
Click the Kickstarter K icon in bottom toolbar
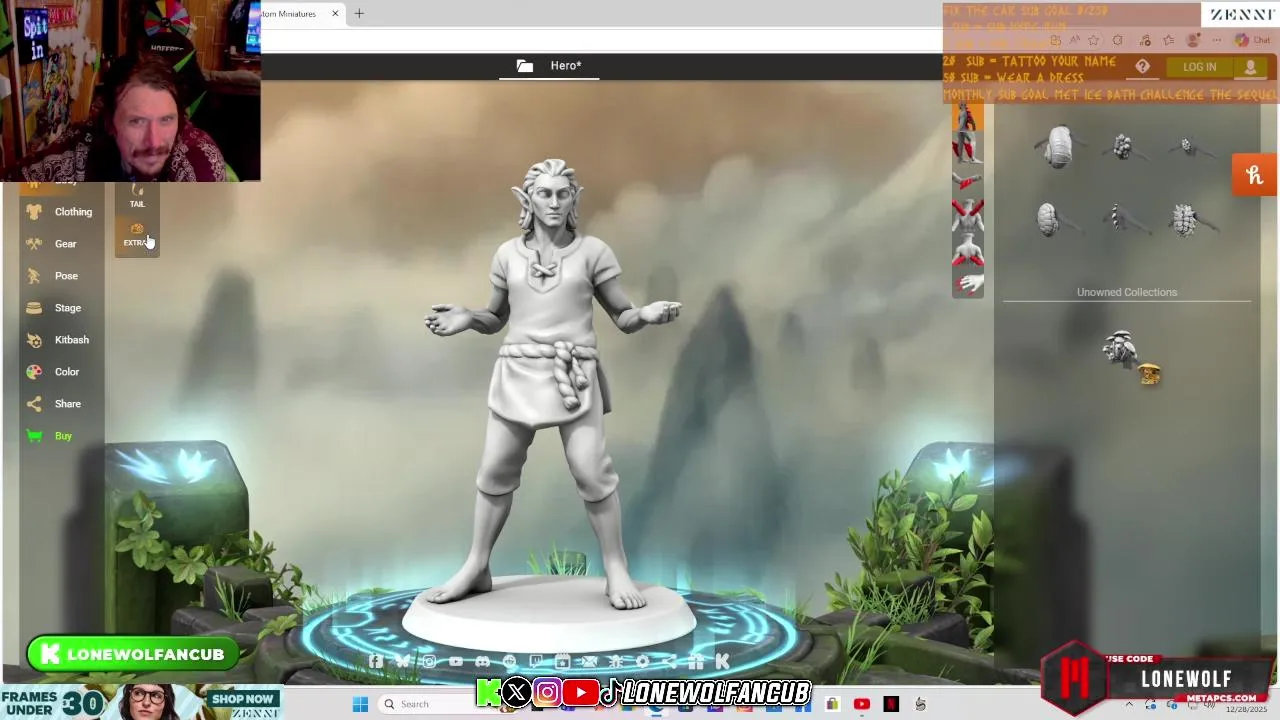(x=722, y=661)
